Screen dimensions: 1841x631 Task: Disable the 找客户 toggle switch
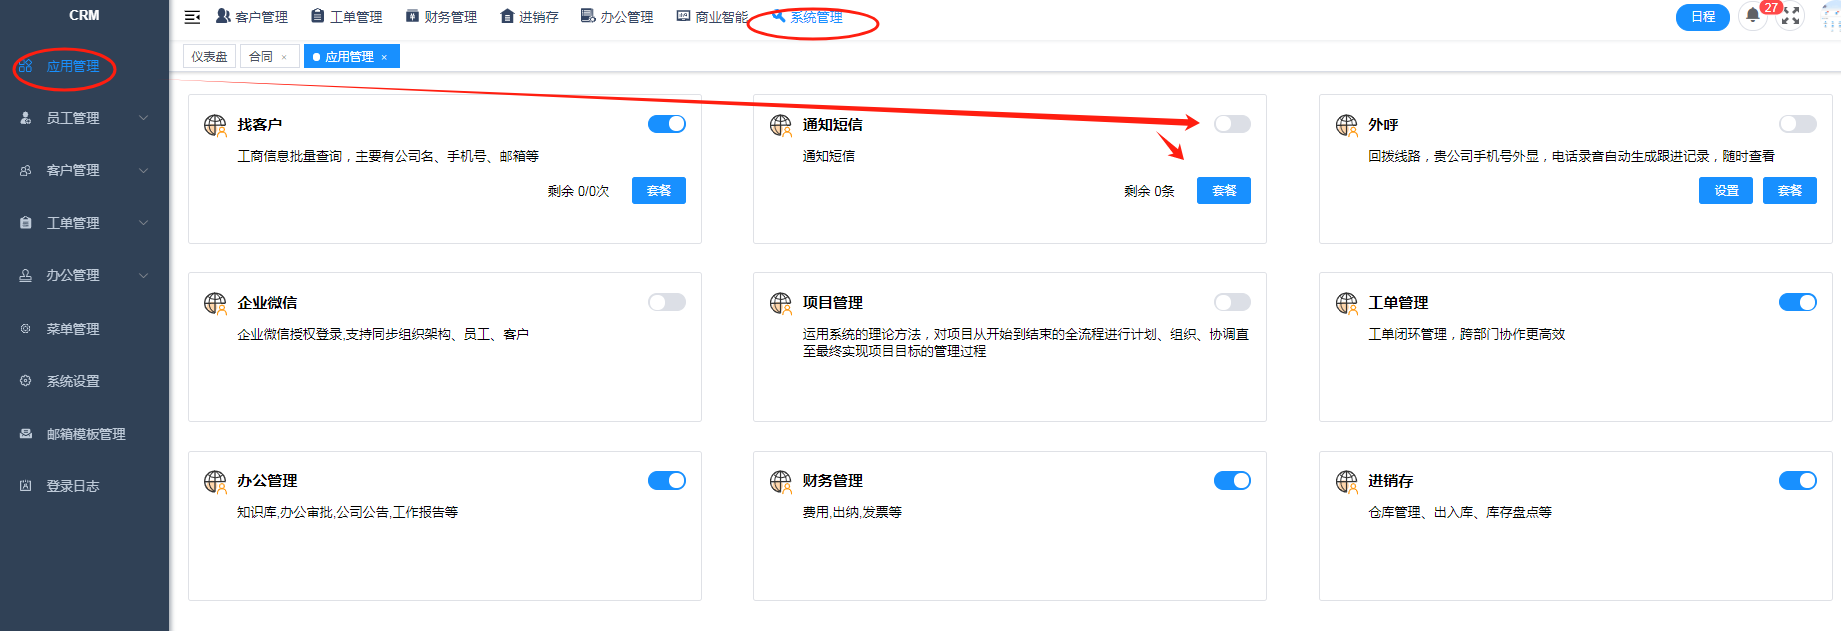[667, 124]
